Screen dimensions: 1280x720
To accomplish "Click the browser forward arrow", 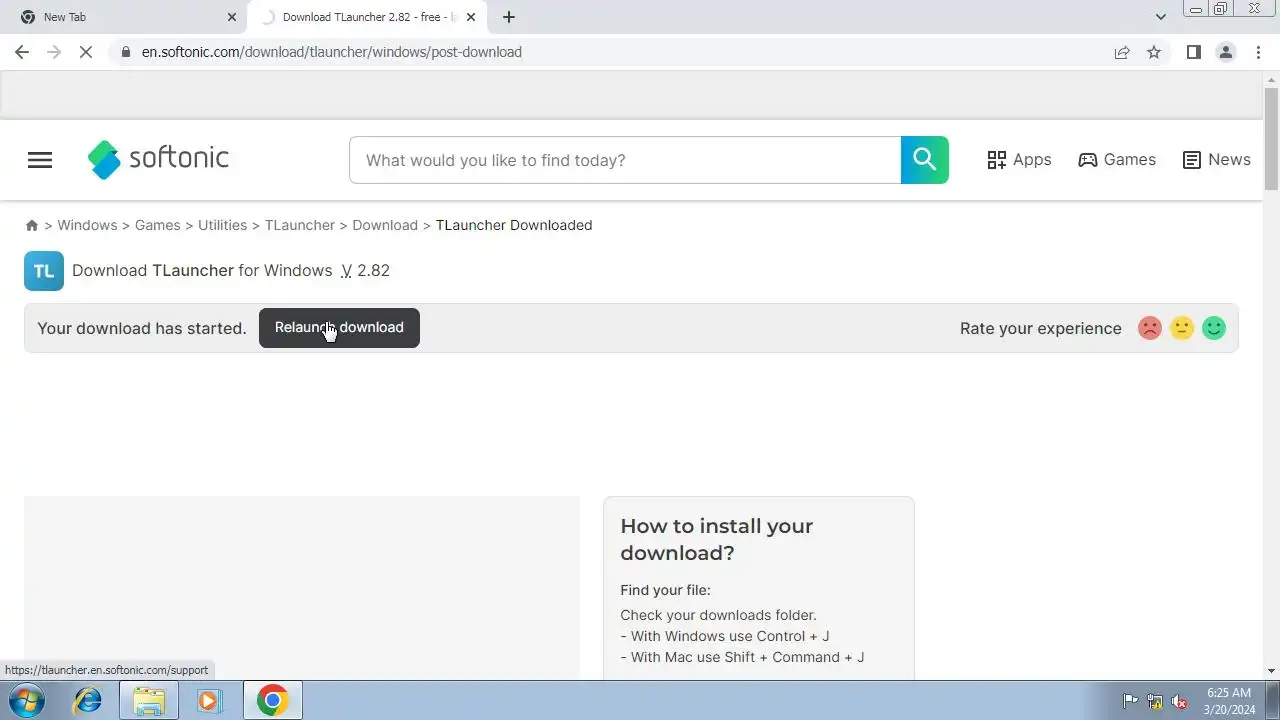I will click(54, 52).
